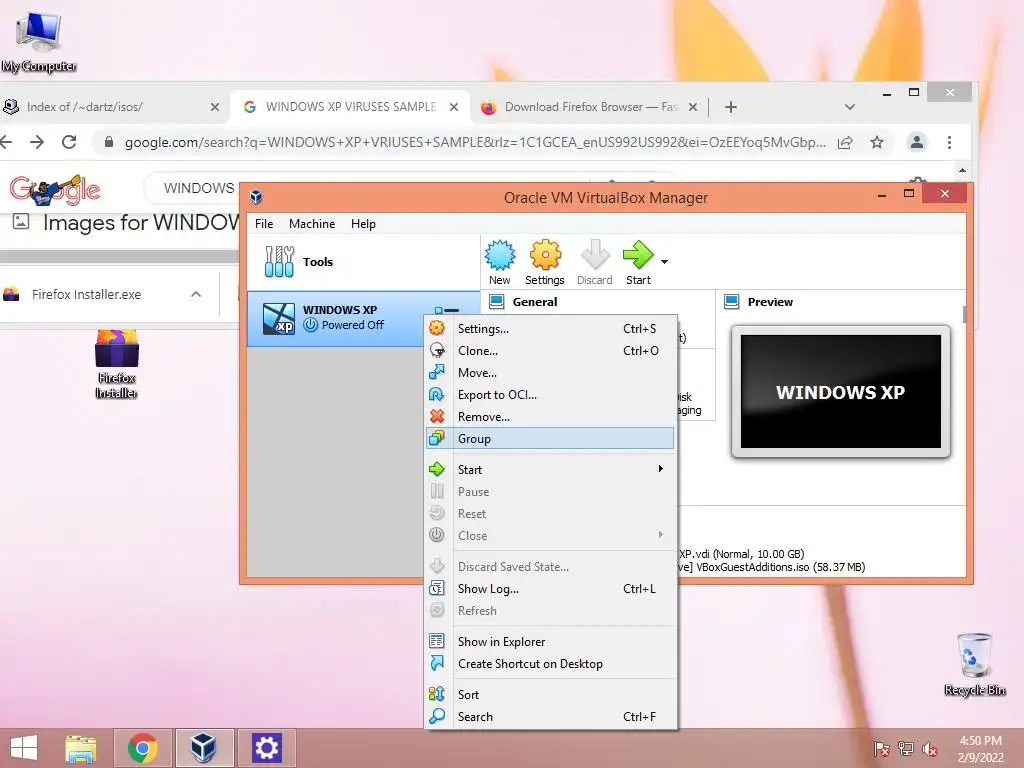Click the Chrome address bar URL
This screenshot has height=768, width=1024.
(475, 142)
